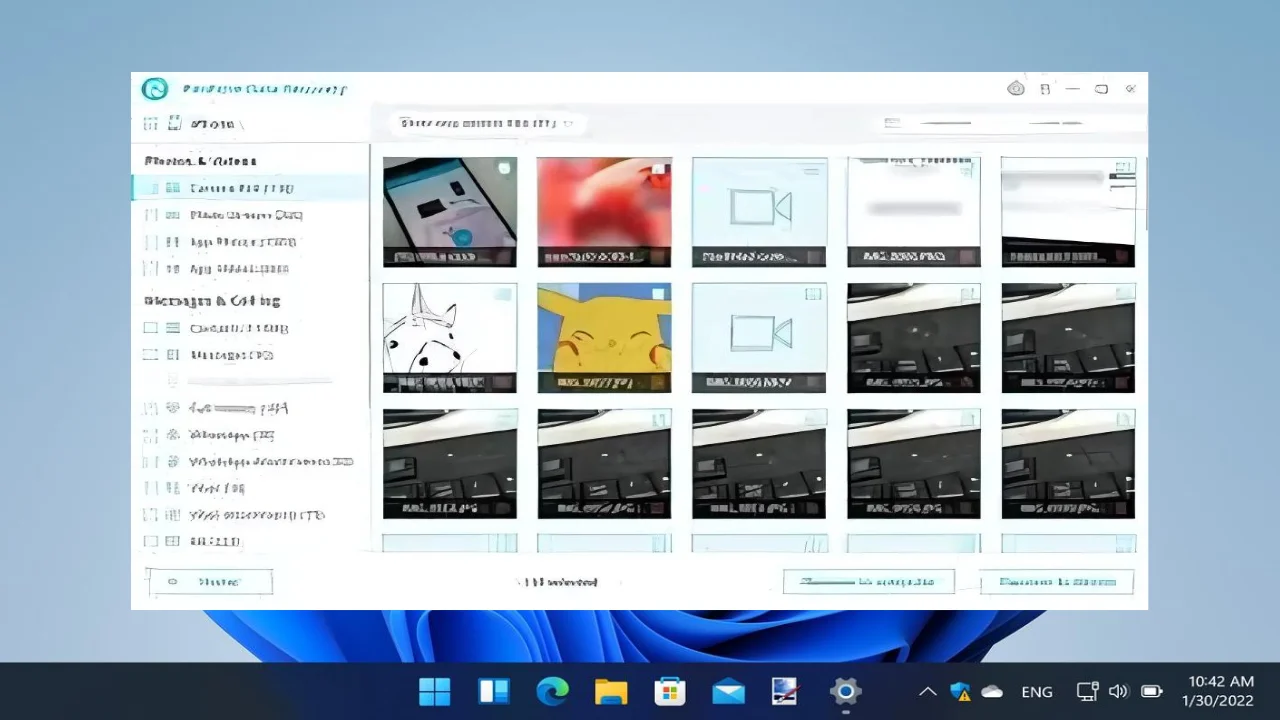Viewport: 1280px width, 720px height.
Task: Open the second-row video camera placeholder thumbnail
Action: pyautogui.click(x=760, y=338)
